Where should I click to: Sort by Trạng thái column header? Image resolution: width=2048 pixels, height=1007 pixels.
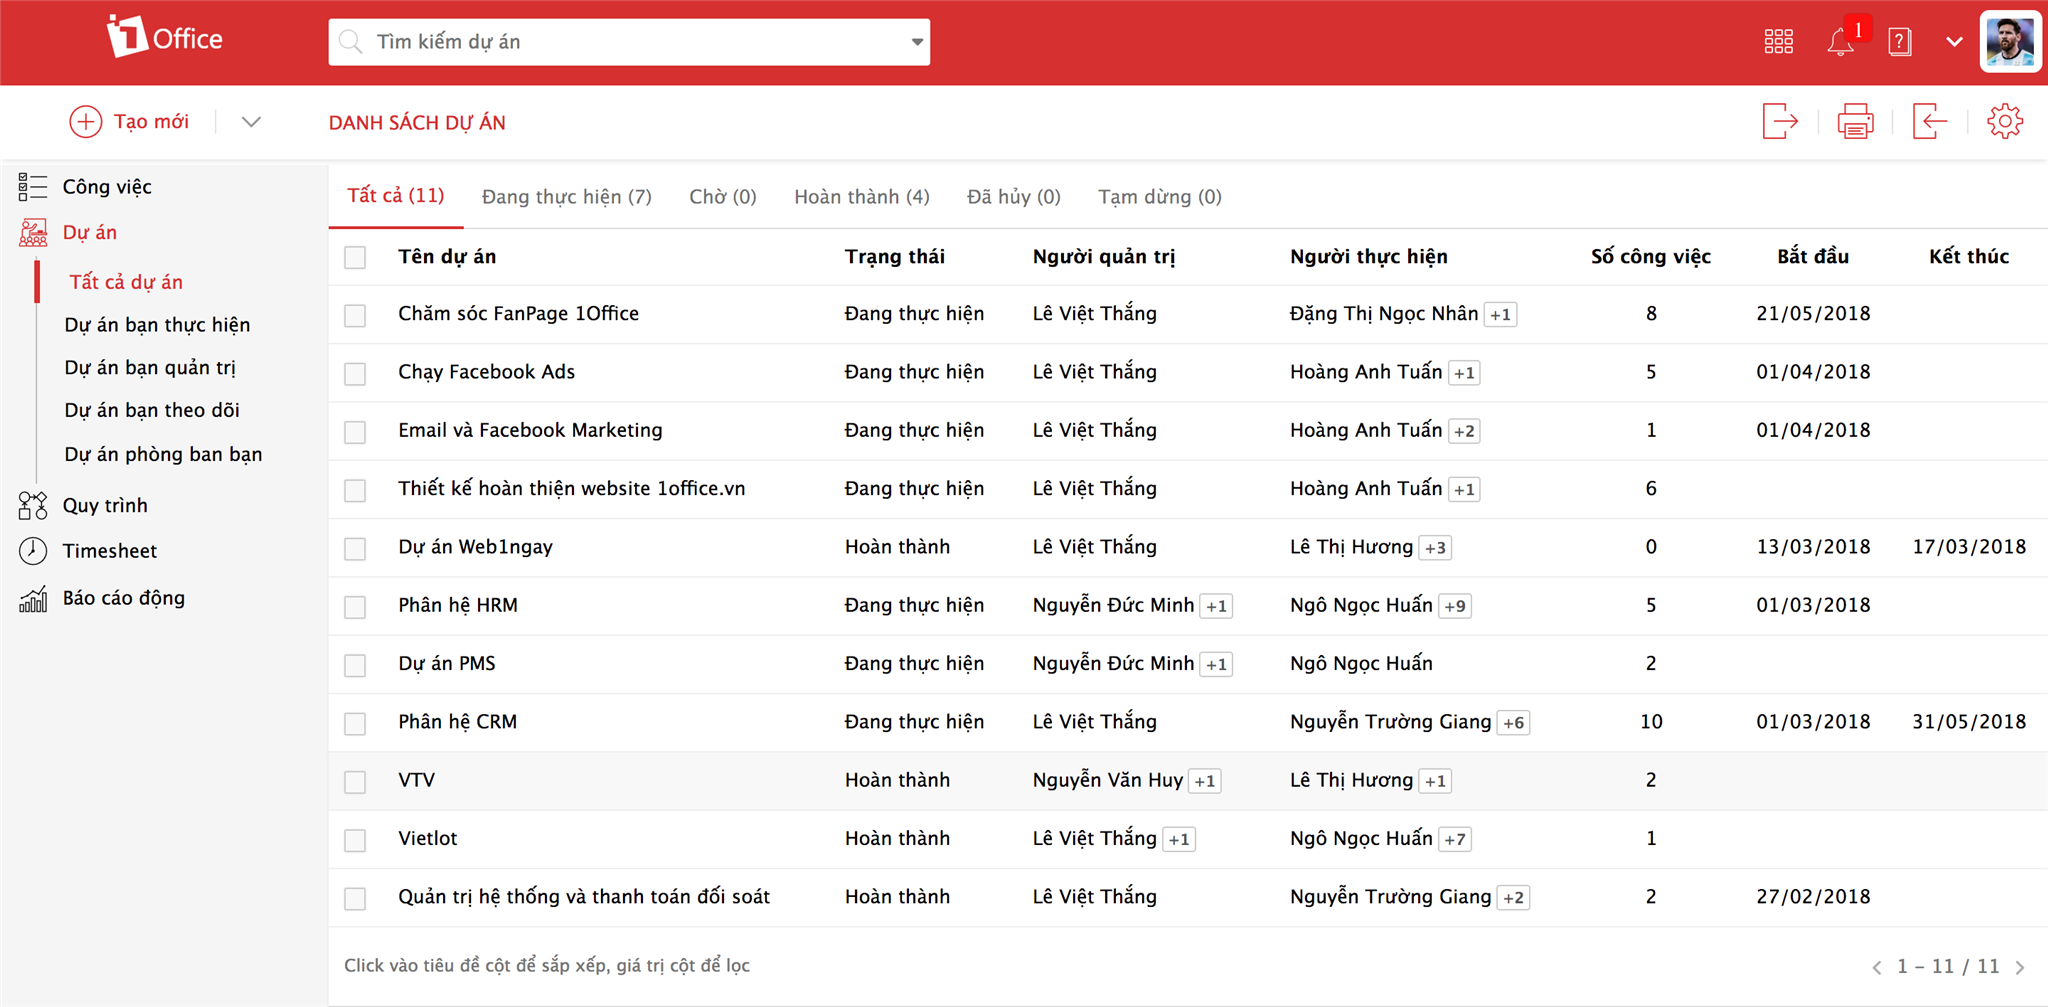coord(895,257)
